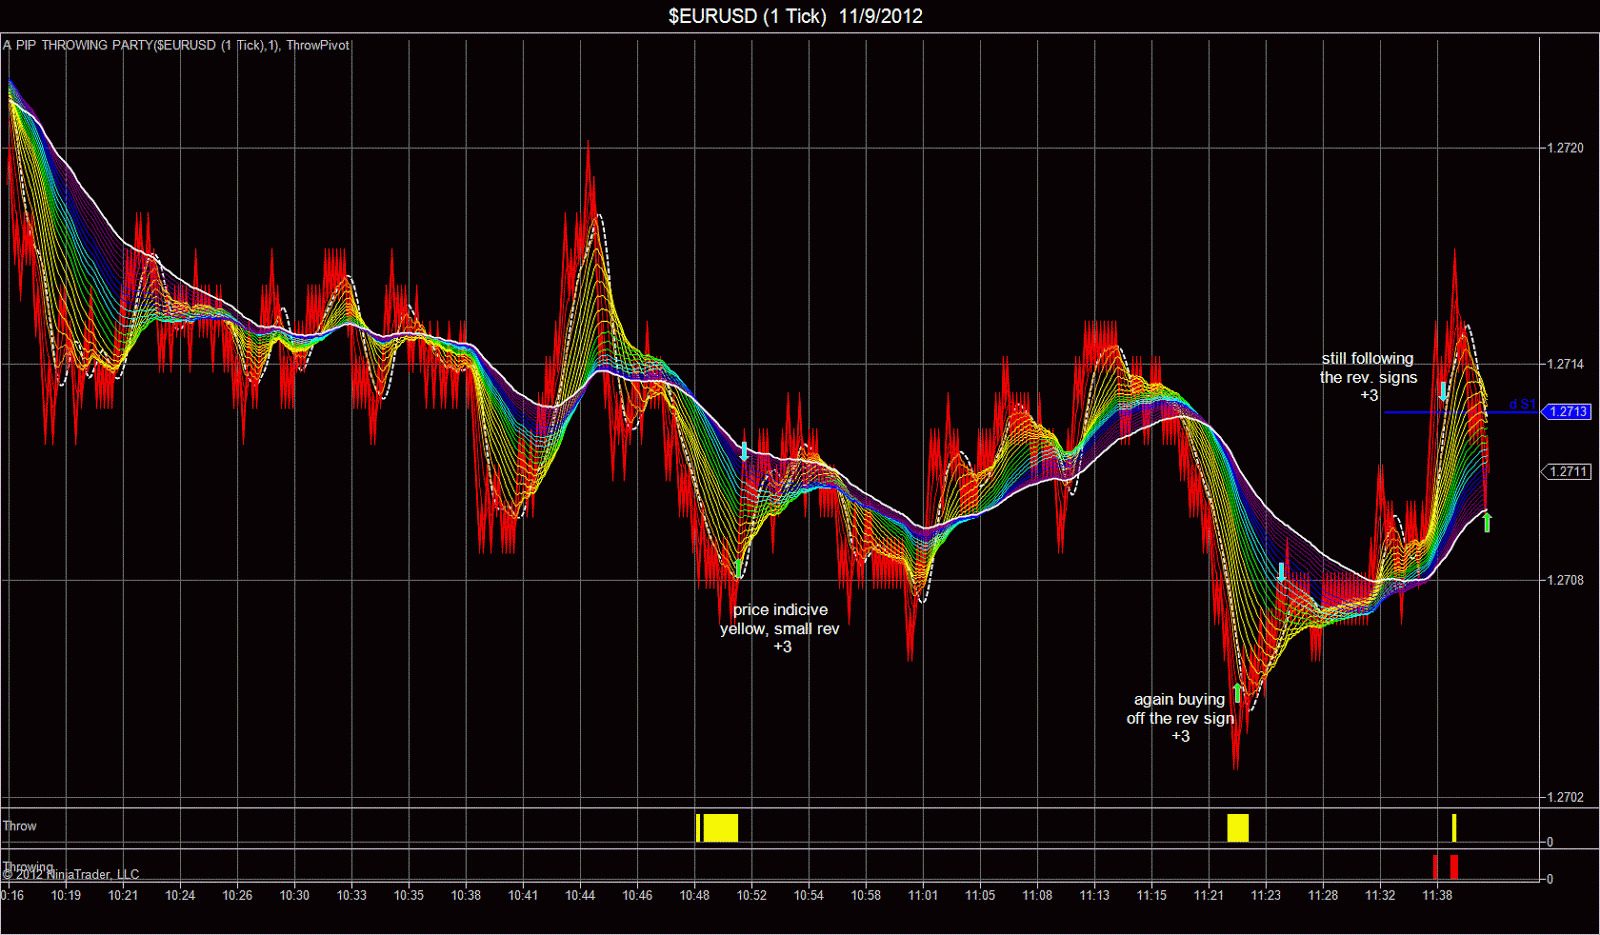Click the 1.2702 price axis label

1566,797
